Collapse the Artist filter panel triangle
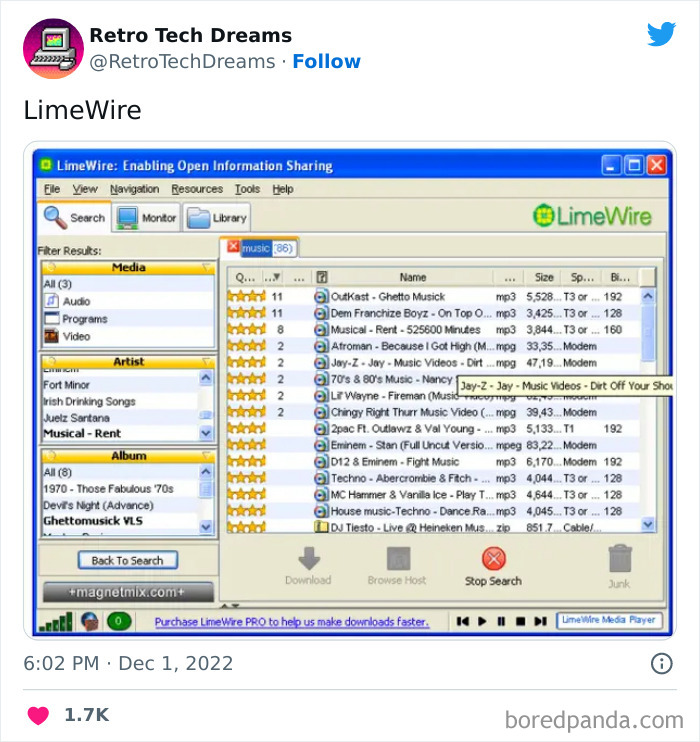 207,362
